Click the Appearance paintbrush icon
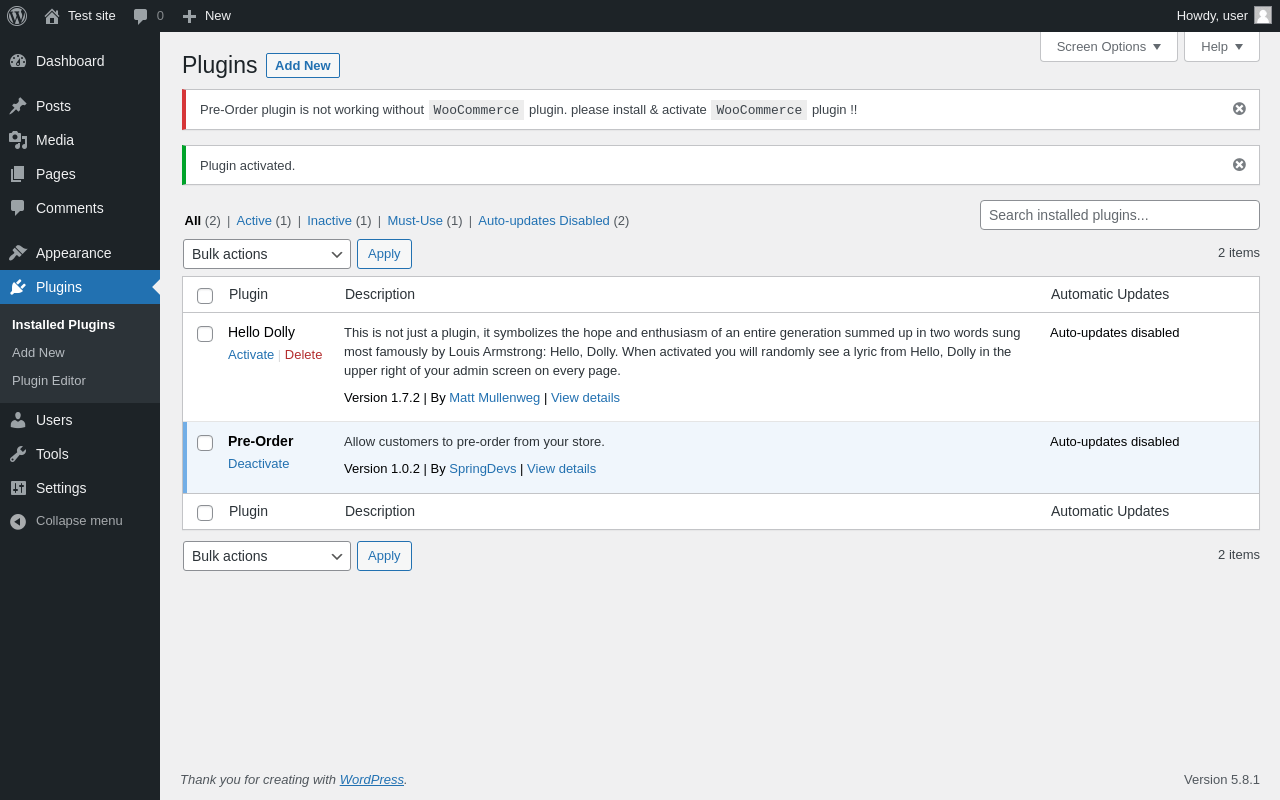This screenshot has width=1280, height=800. [18, 253]
